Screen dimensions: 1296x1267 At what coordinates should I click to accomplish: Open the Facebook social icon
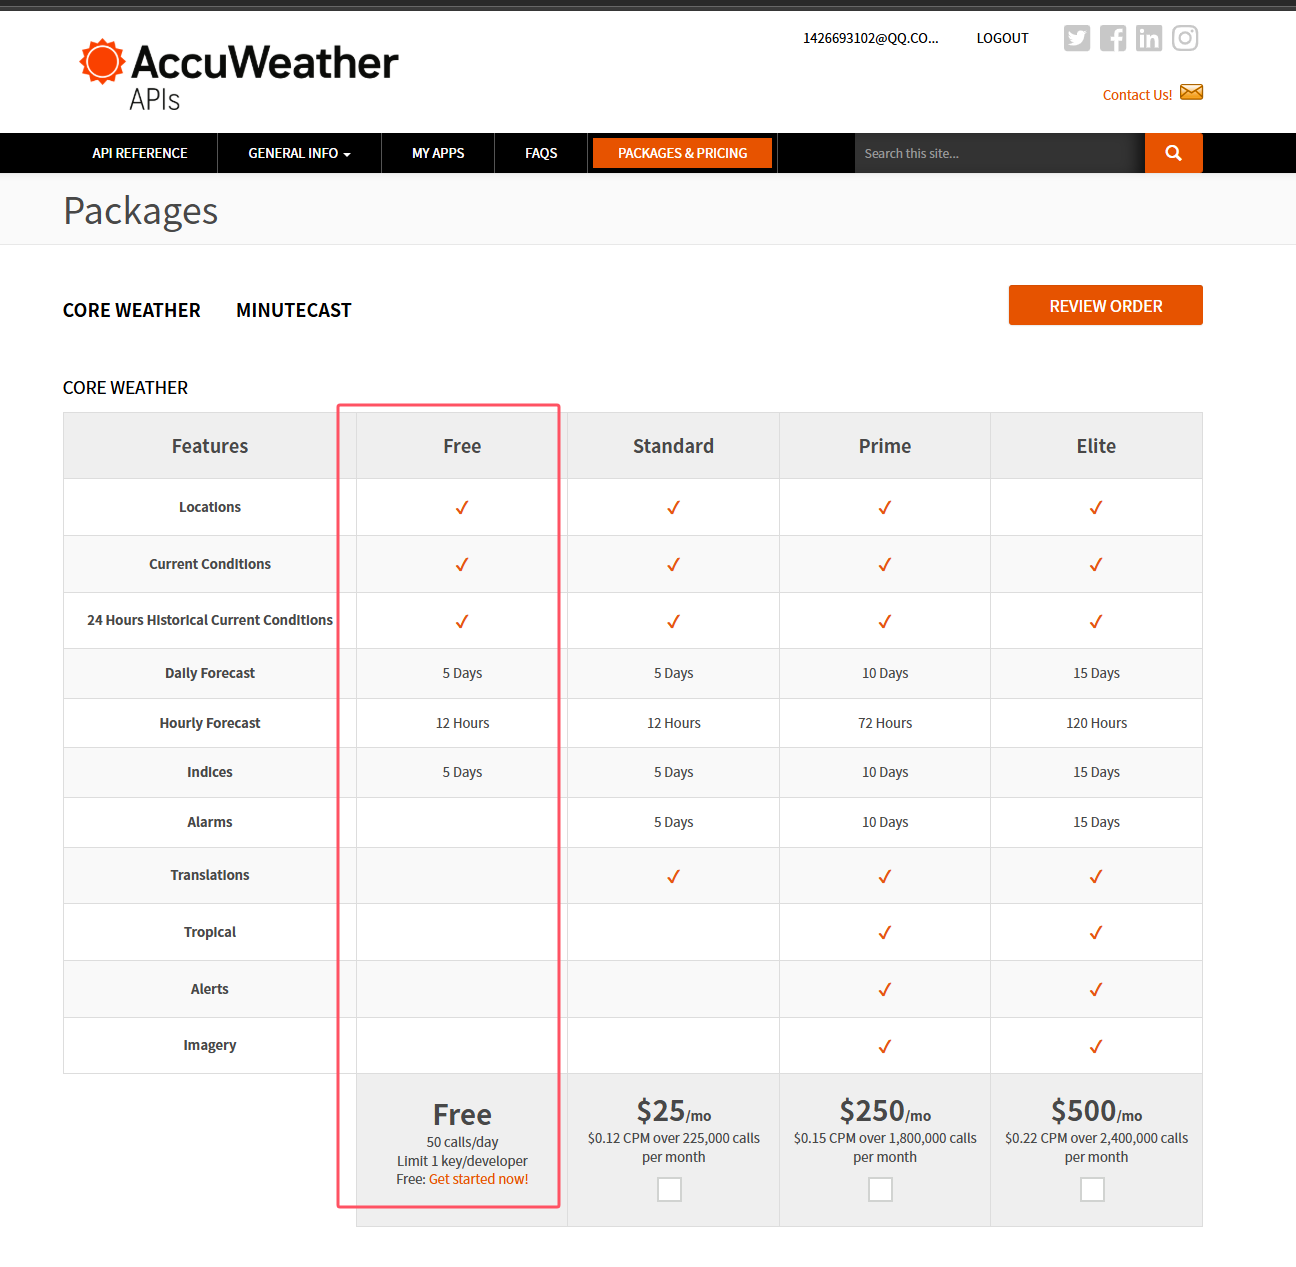1113,38
